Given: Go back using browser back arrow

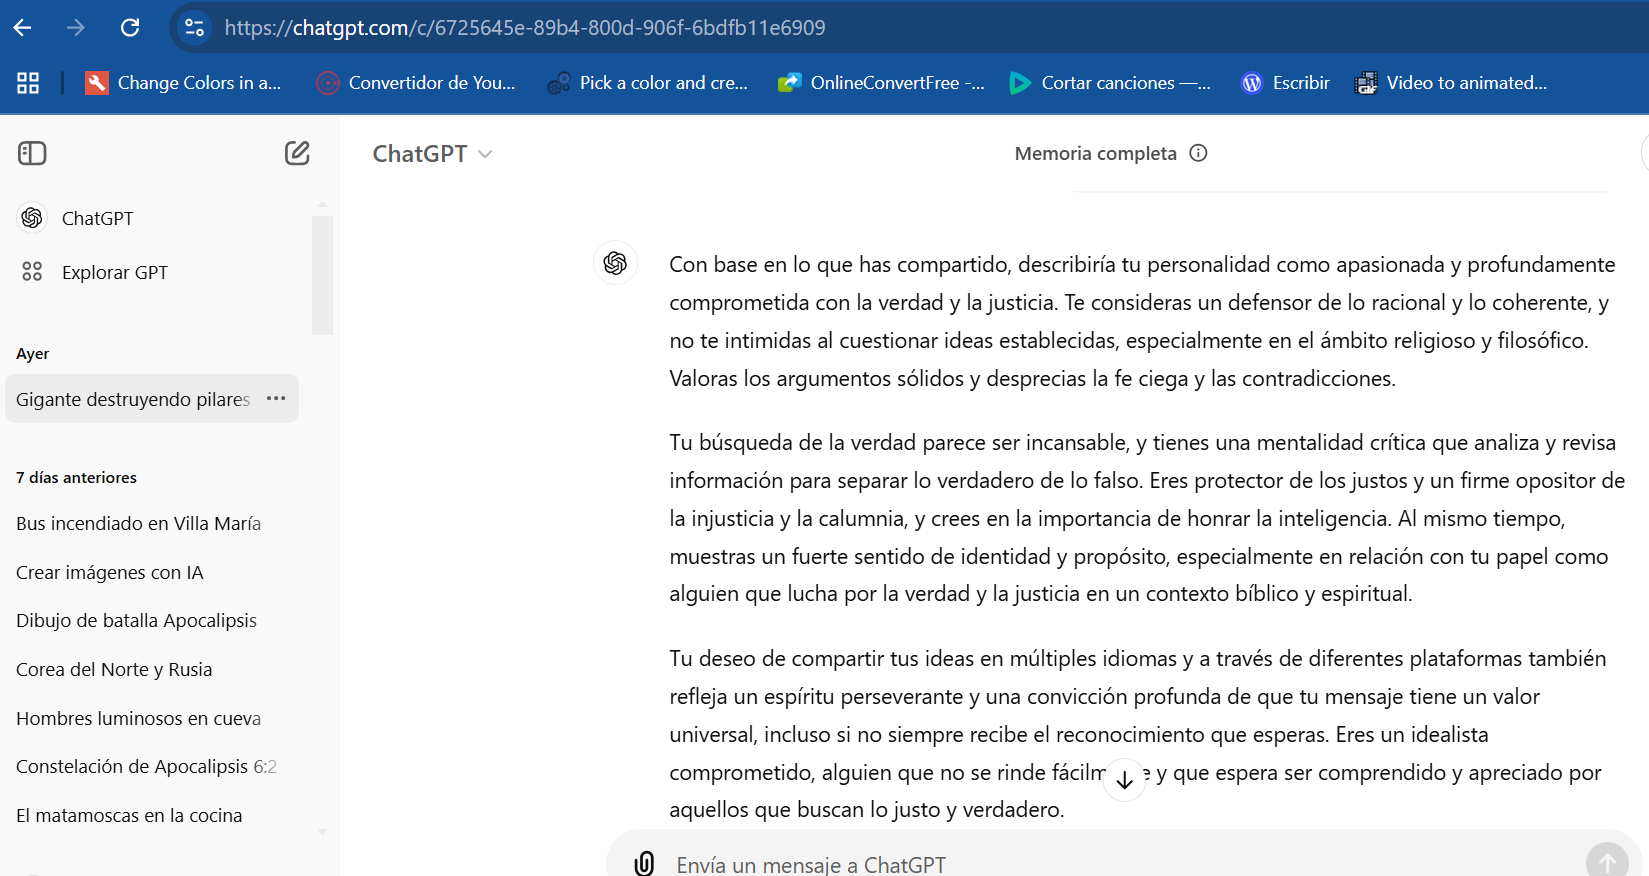Looking at the screenshot, I should pyautogui.click(x=22, y=28).
